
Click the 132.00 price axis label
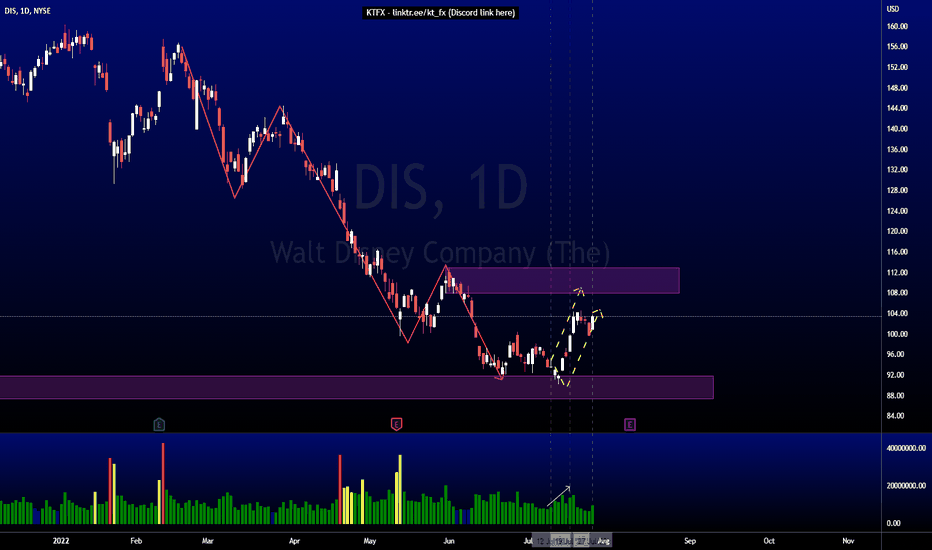coord(897,169)
